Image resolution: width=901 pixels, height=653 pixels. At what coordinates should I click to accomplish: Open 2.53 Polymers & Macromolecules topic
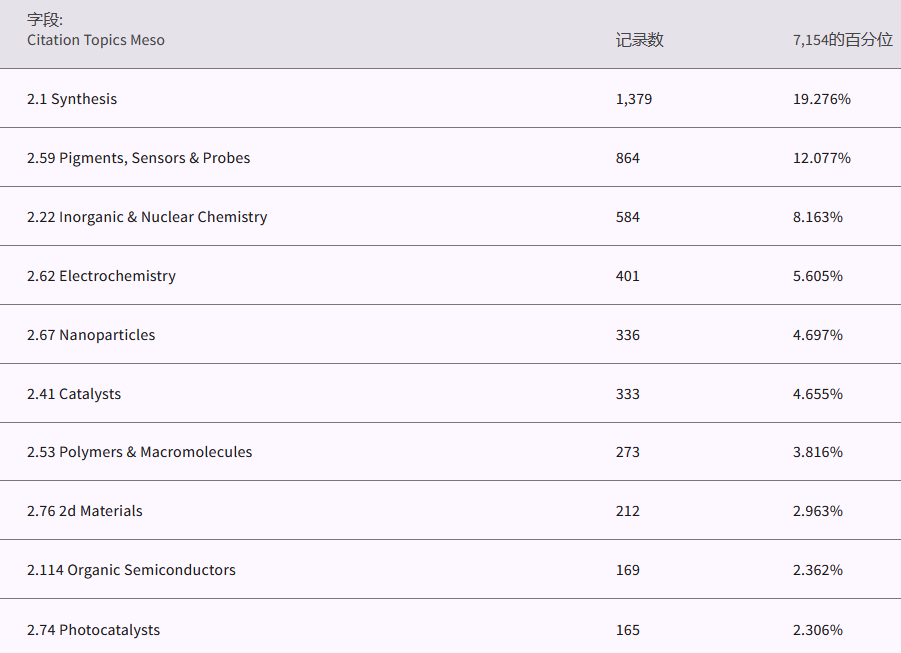(140, 452)
